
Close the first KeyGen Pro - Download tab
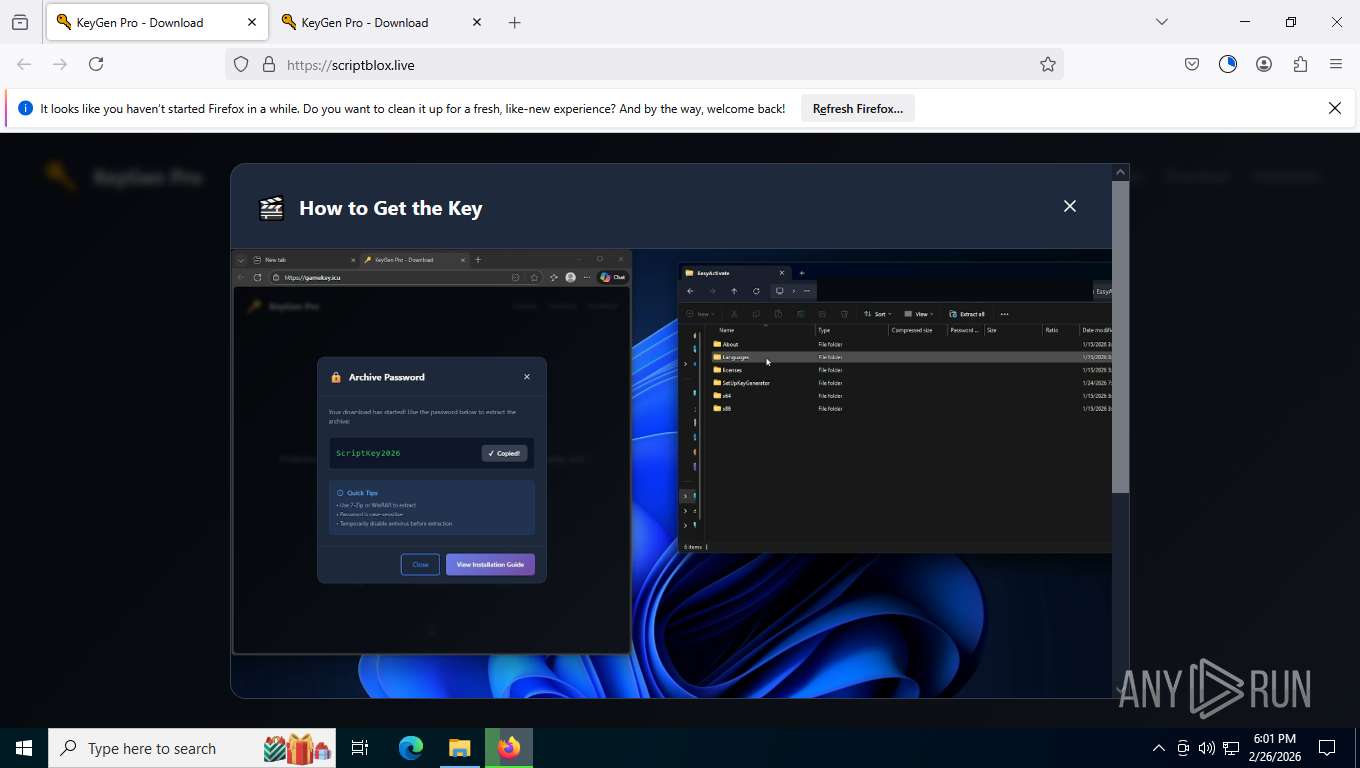tap(252, 22)
